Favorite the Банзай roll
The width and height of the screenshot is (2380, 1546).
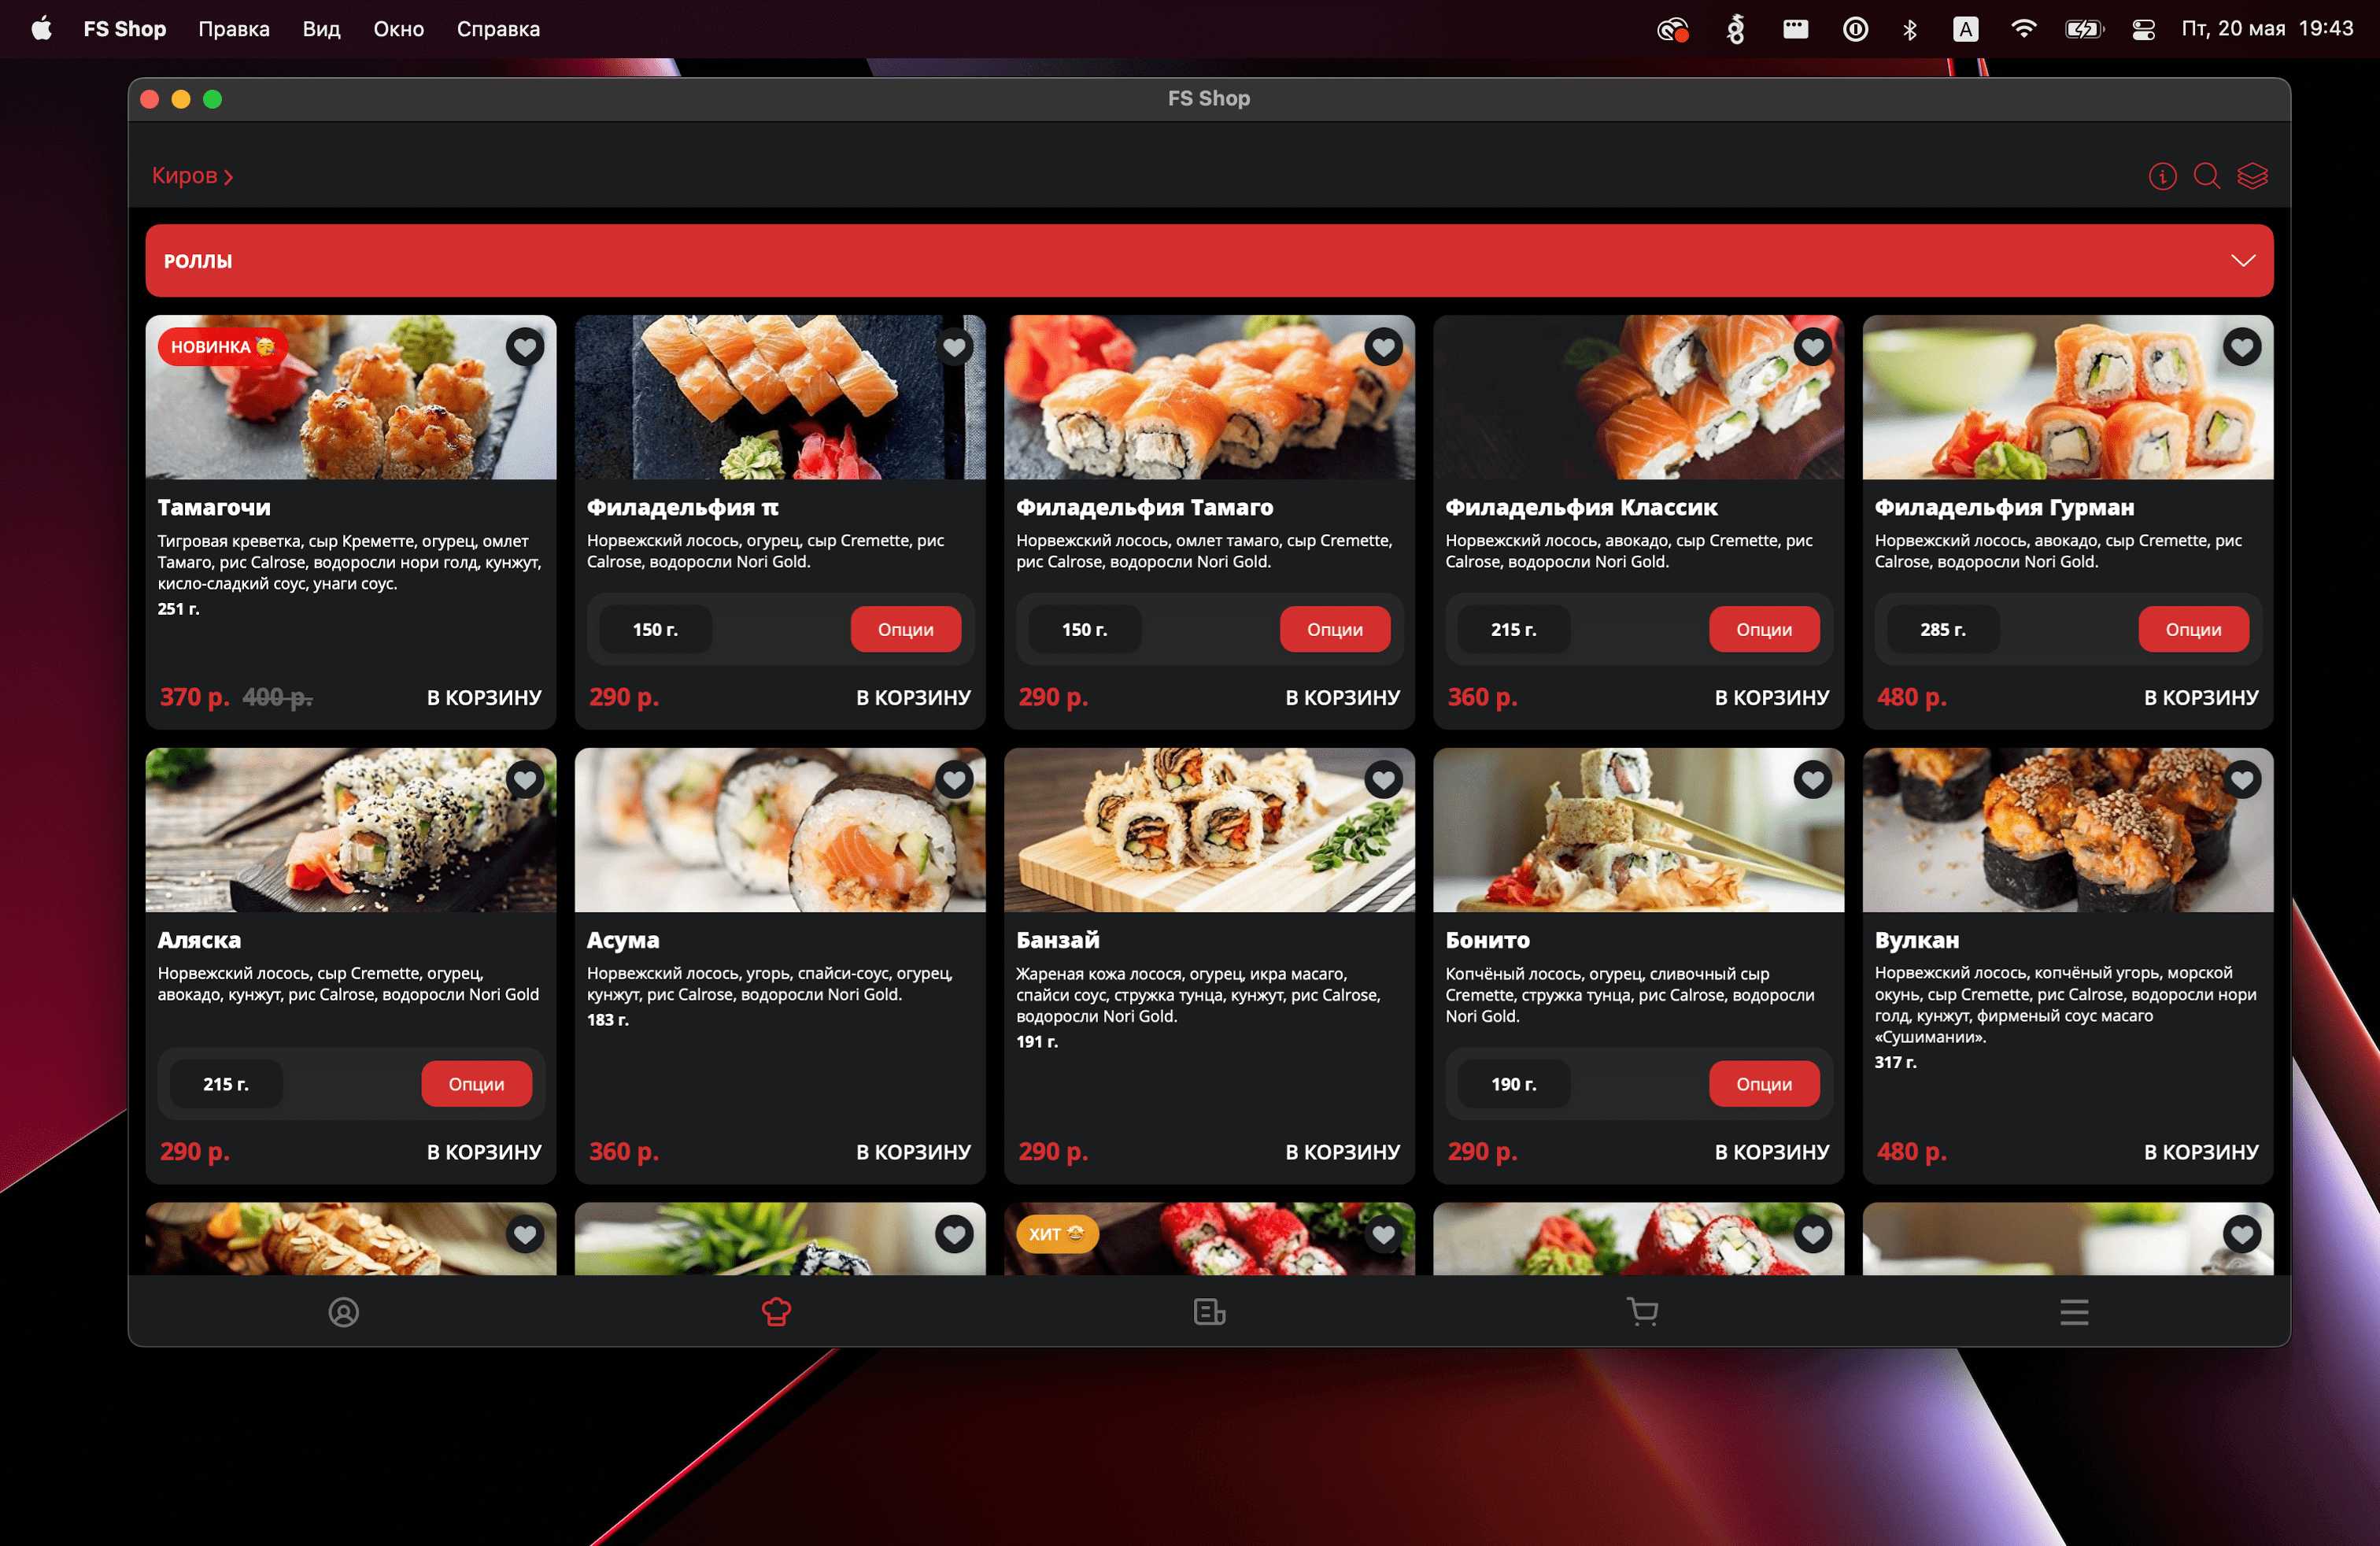pos(1384,780)
